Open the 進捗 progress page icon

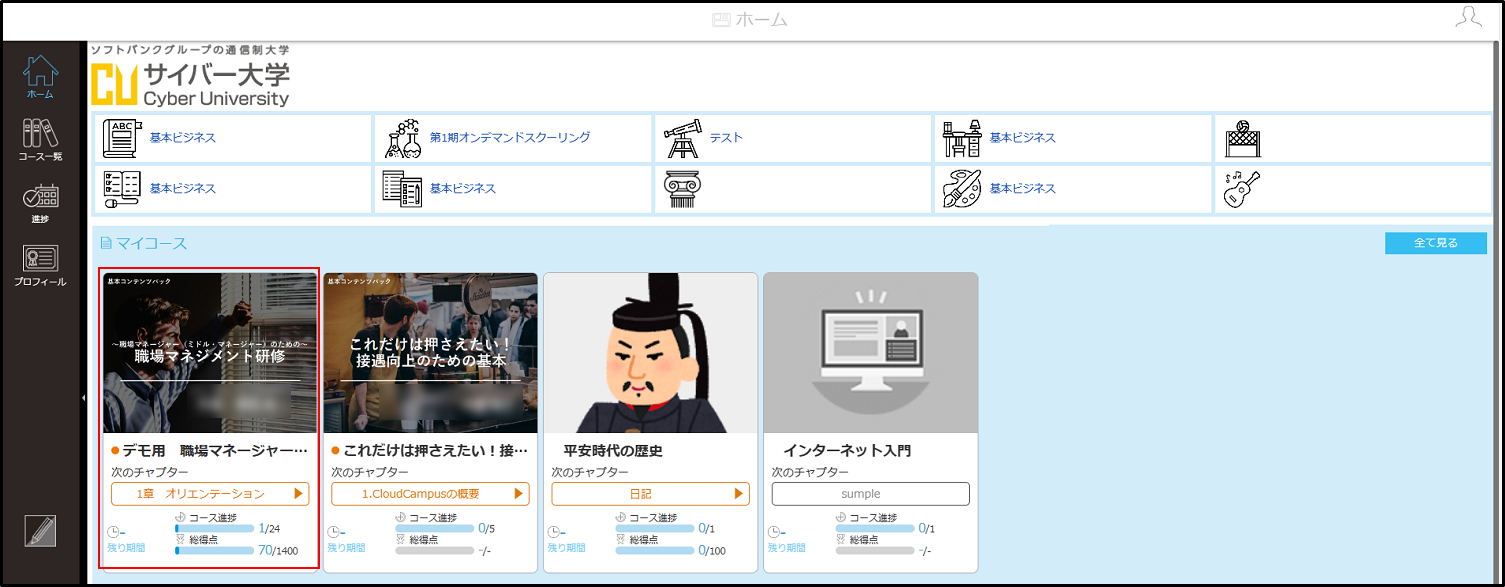click(40, 203)
